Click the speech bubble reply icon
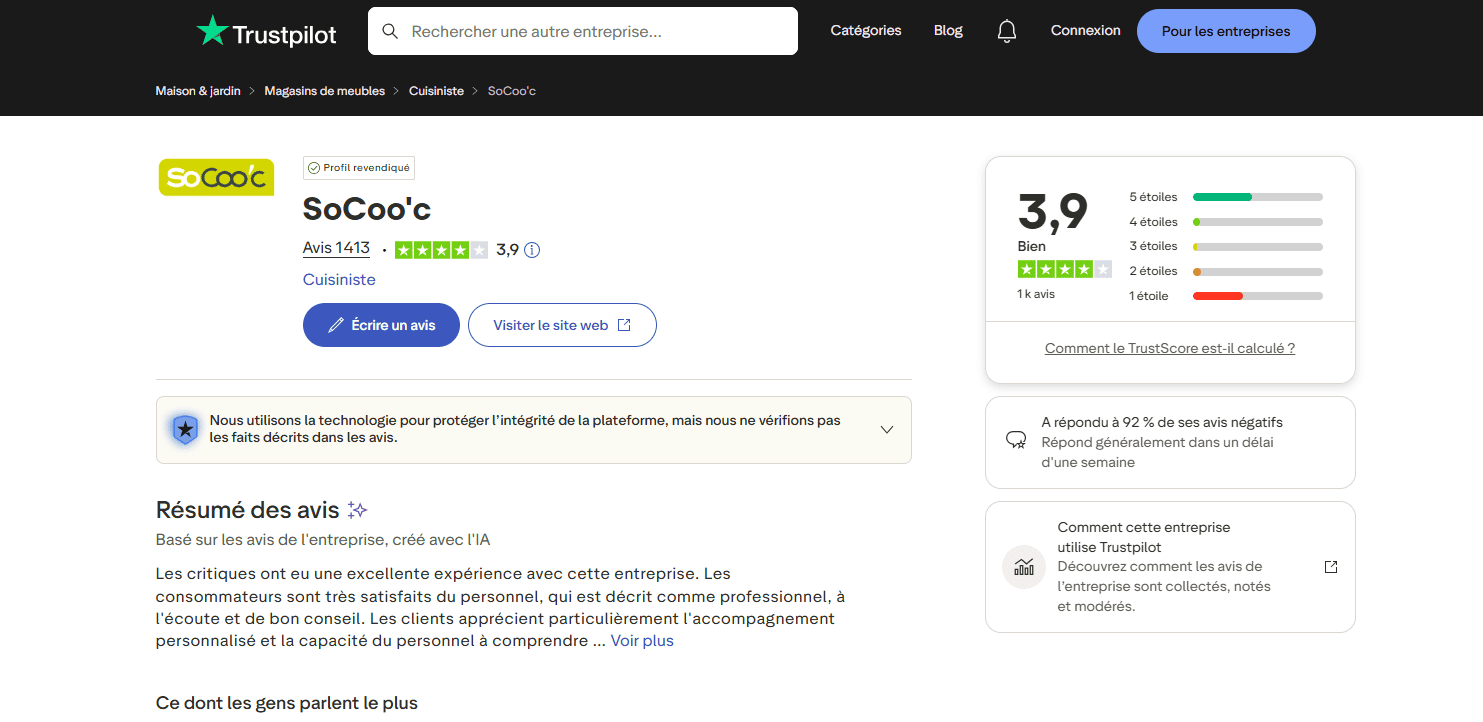Image resolution: width=1483 pixels, height=722 pixels. click(1016, 440)
